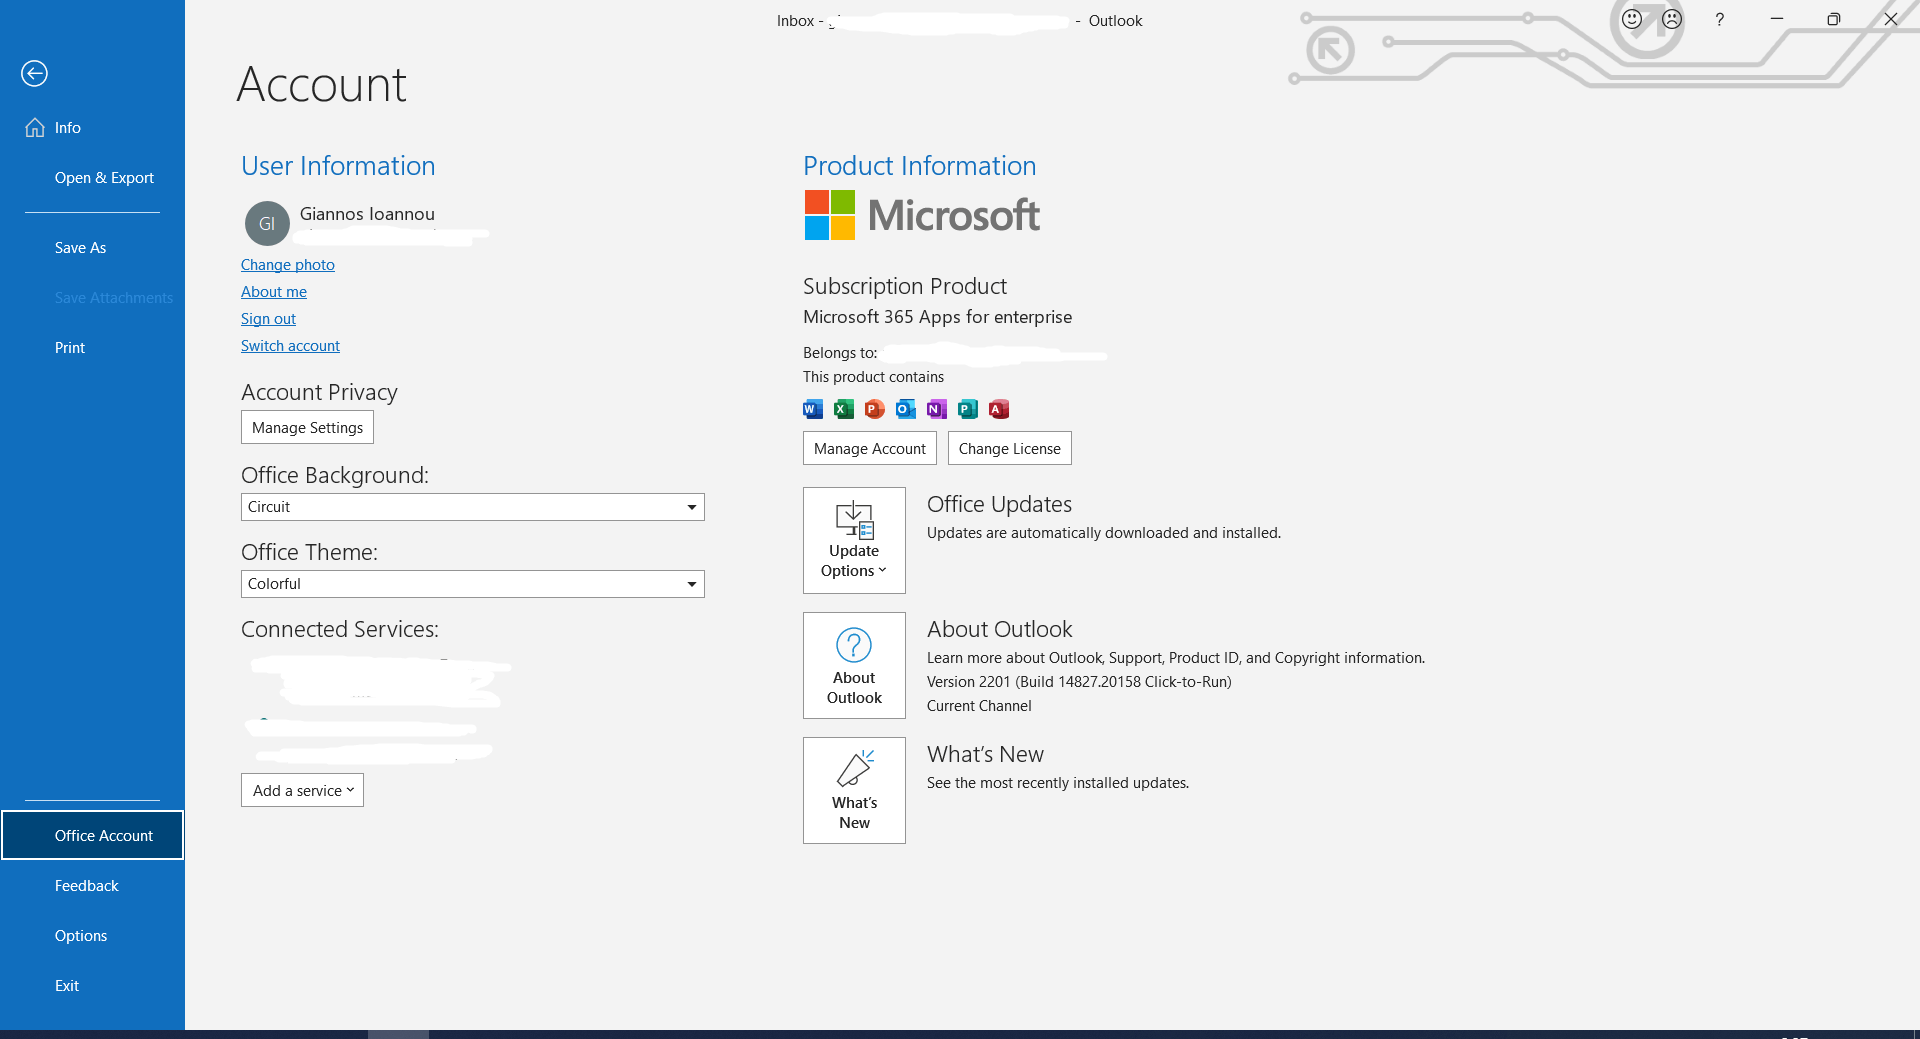The height and width of the screenshot is (1039, 1920).
Task: Click the Sign out link
Action: [x=268, y=319]
